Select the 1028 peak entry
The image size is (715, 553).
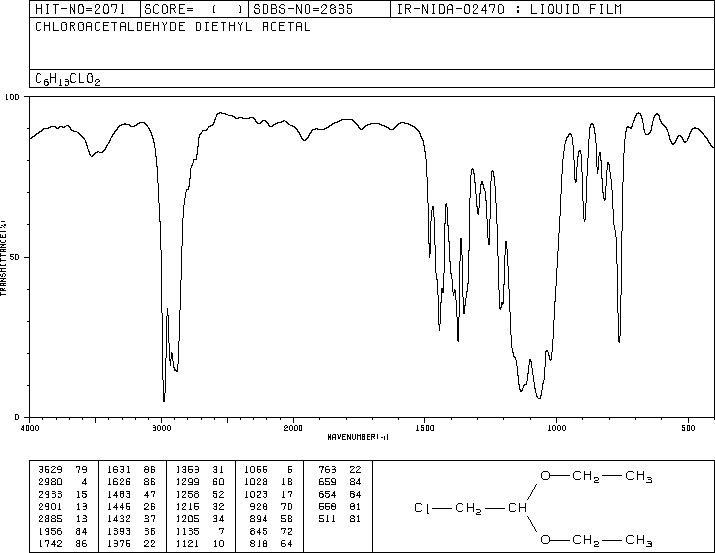click(268, 481)
